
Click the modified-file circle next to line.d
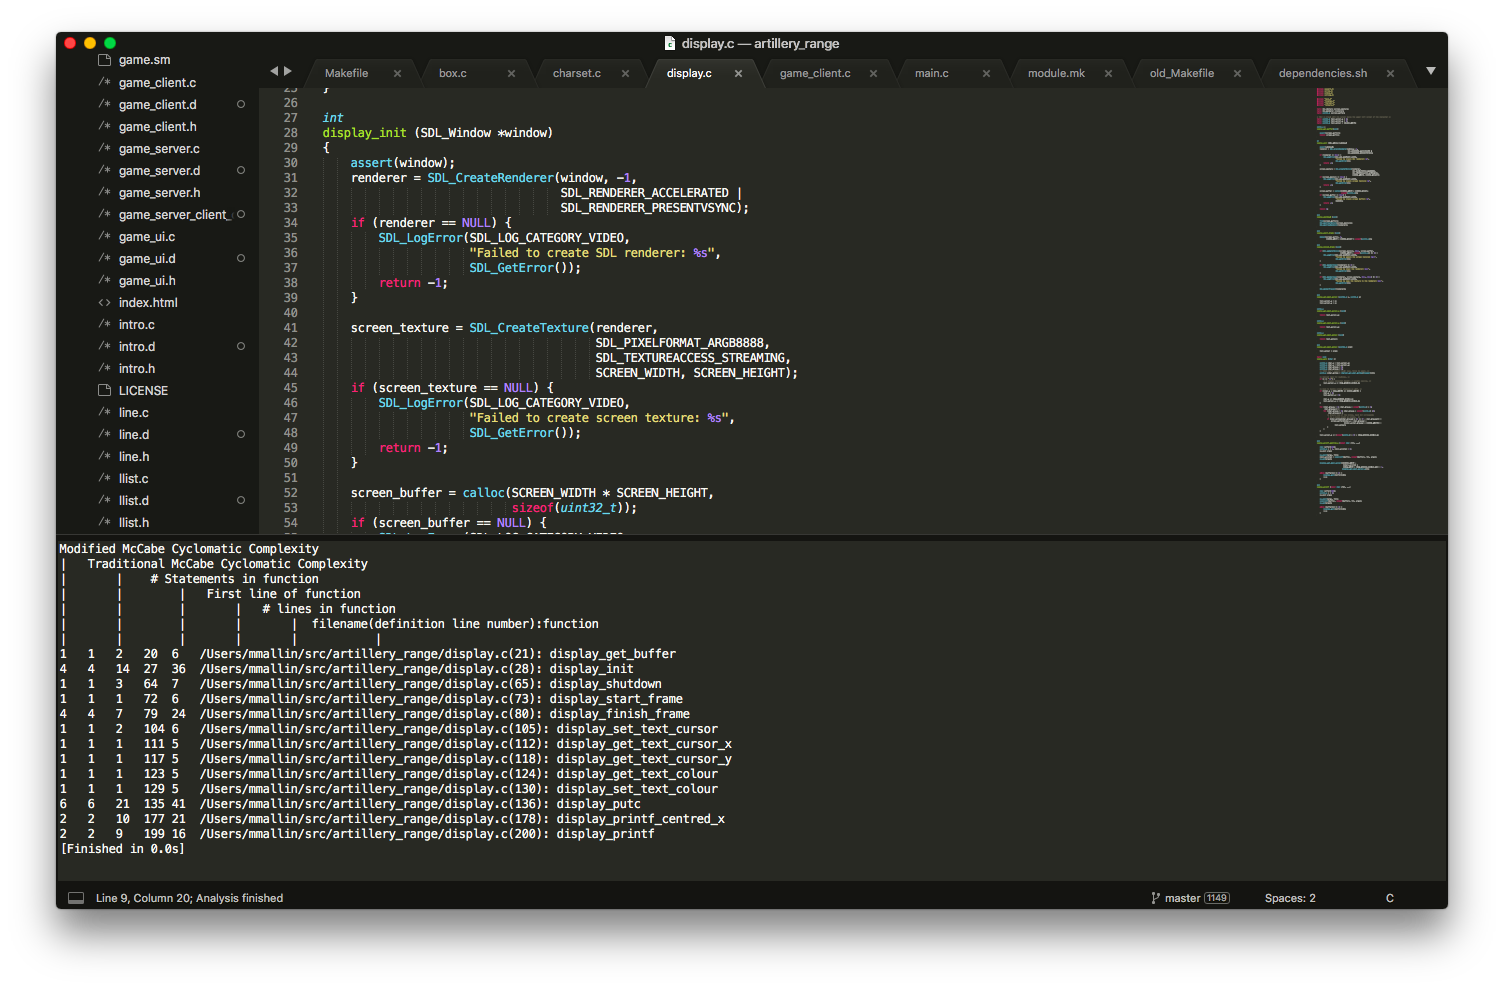(240, 434)
